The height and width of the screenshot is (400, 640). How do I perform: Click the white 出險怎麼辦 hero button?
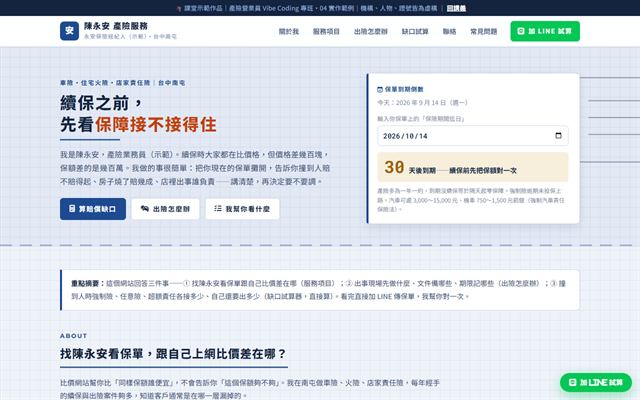pos(165,209)
